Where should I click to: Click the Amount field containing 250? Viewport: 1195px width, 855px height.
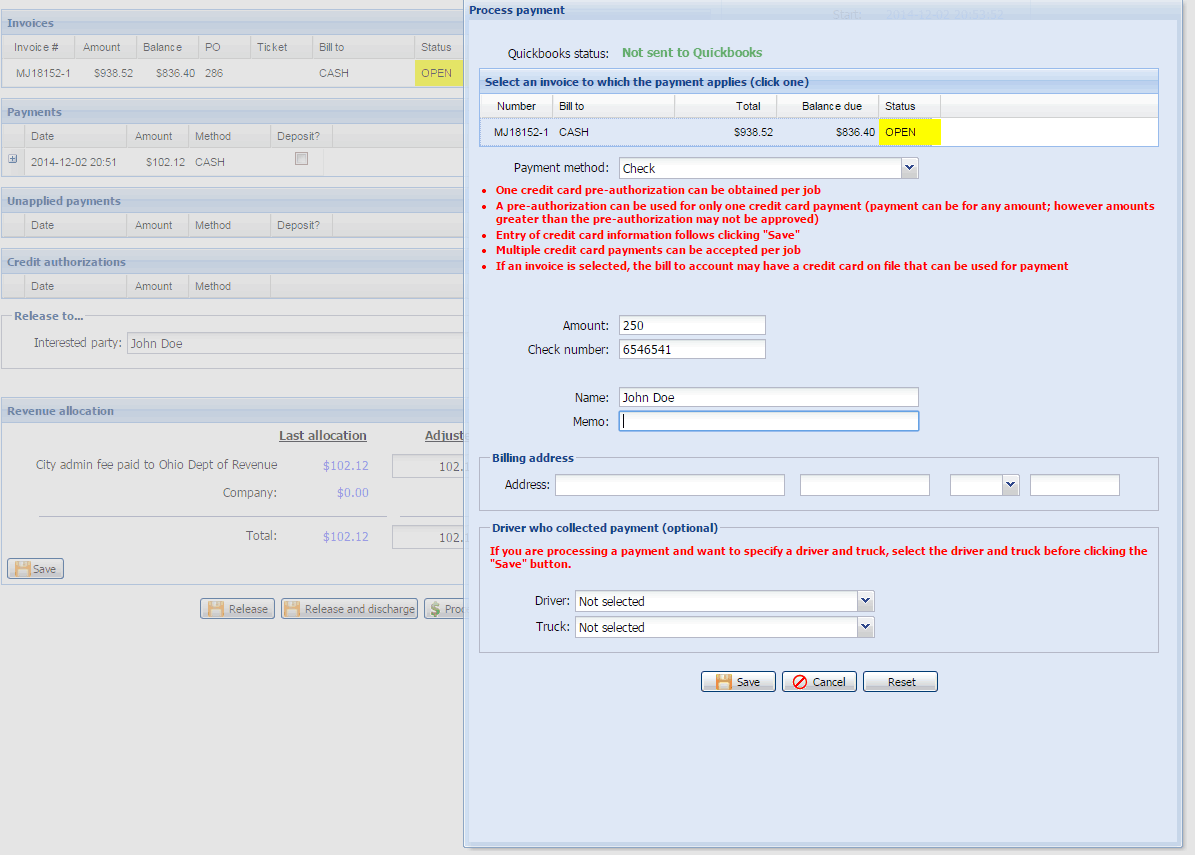coord(692,325)
